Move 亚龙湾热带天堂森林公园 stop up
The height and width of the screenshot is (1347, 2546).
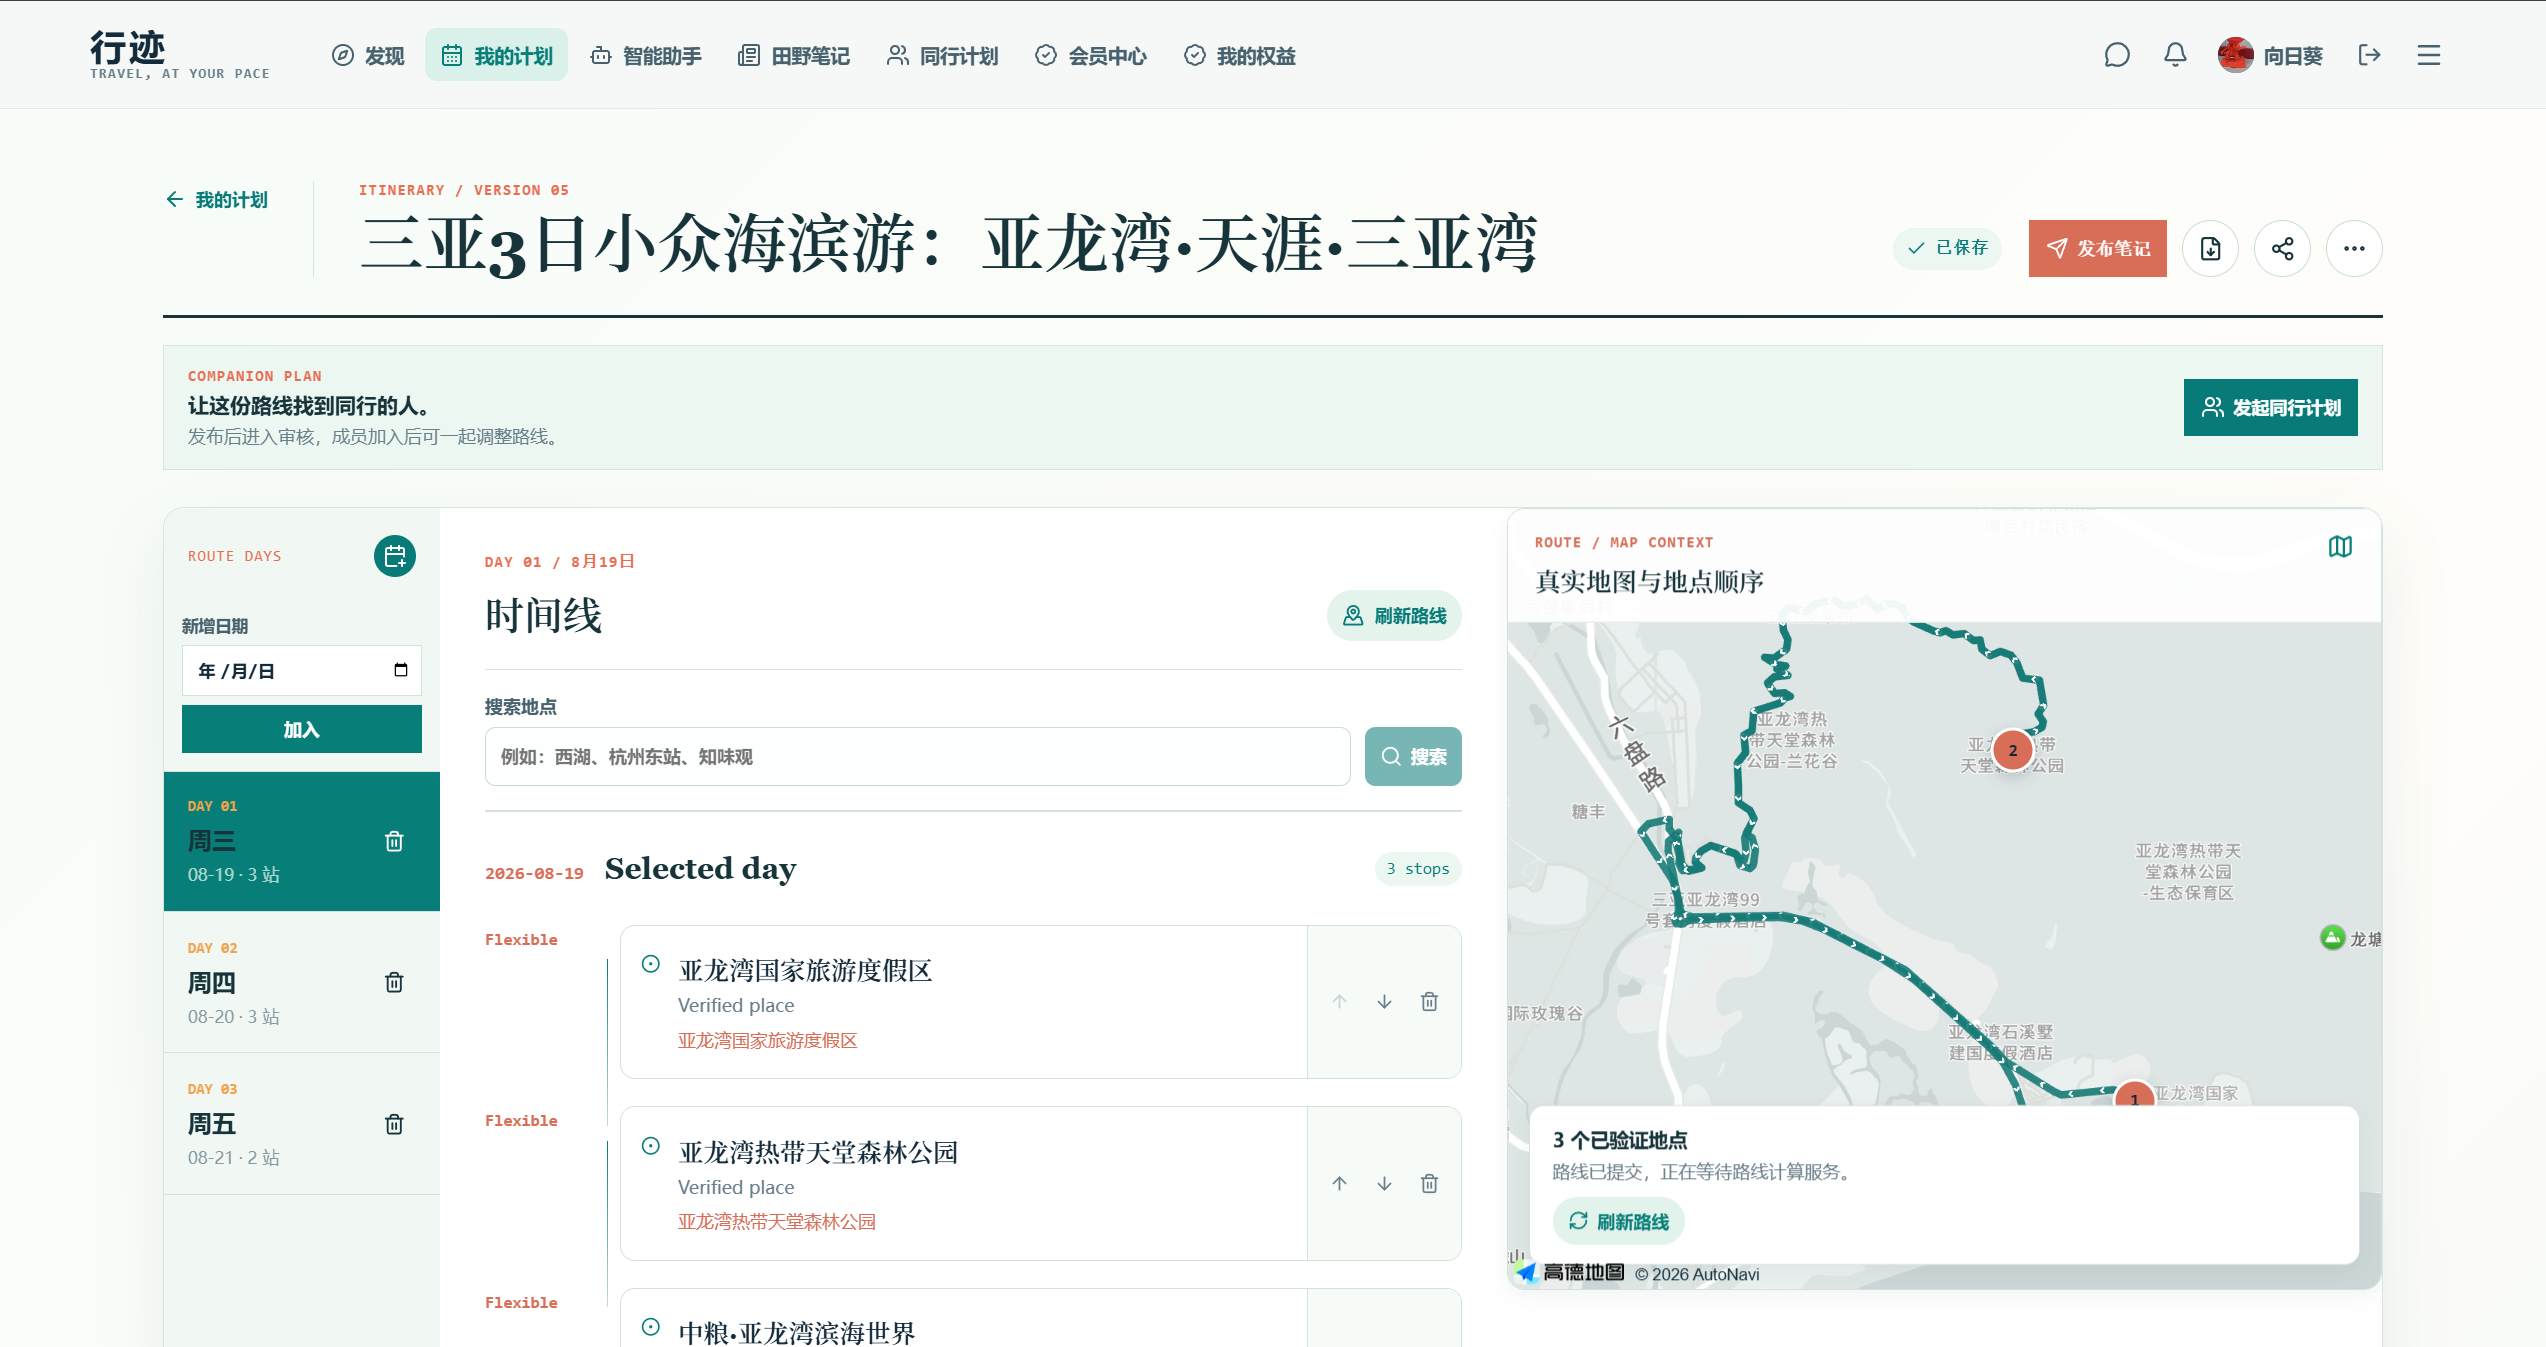(1339, 1183)
